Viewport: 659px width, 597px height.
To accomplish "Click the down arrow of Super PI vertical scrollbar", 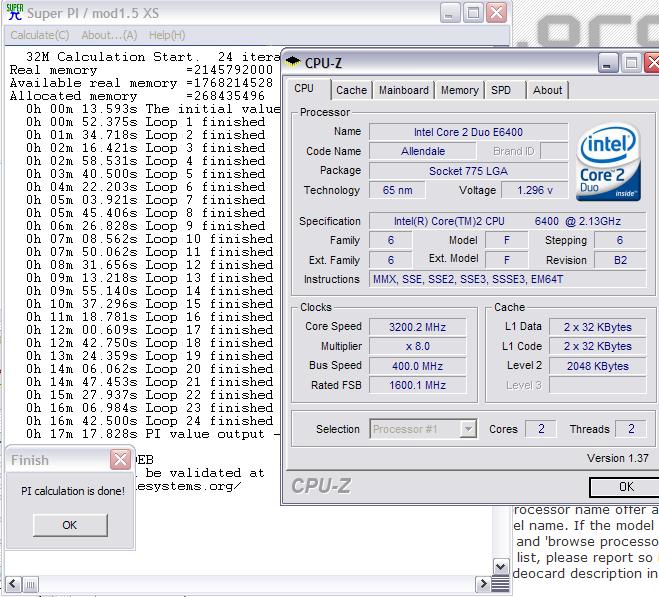I will click(x=501, y=566).
